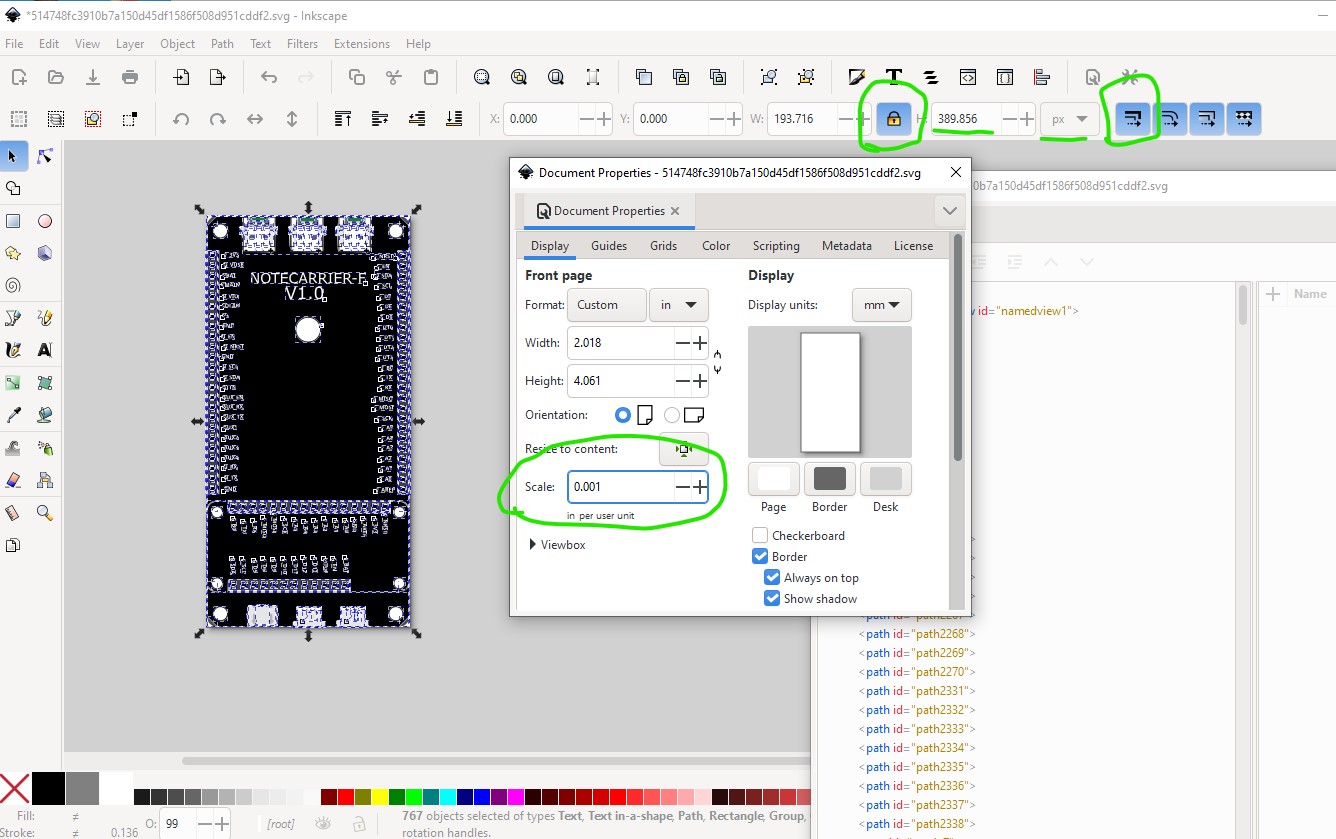The width and height of the screenshot is (1336, 839).
Task: Click the Border color swatch
Action: click(830, 479)
